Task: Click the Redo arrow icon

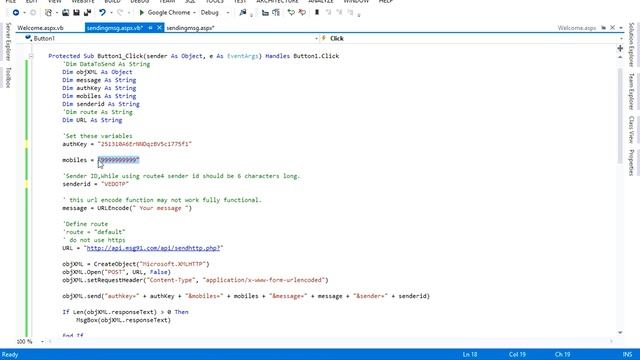Action: pos(120,13)
